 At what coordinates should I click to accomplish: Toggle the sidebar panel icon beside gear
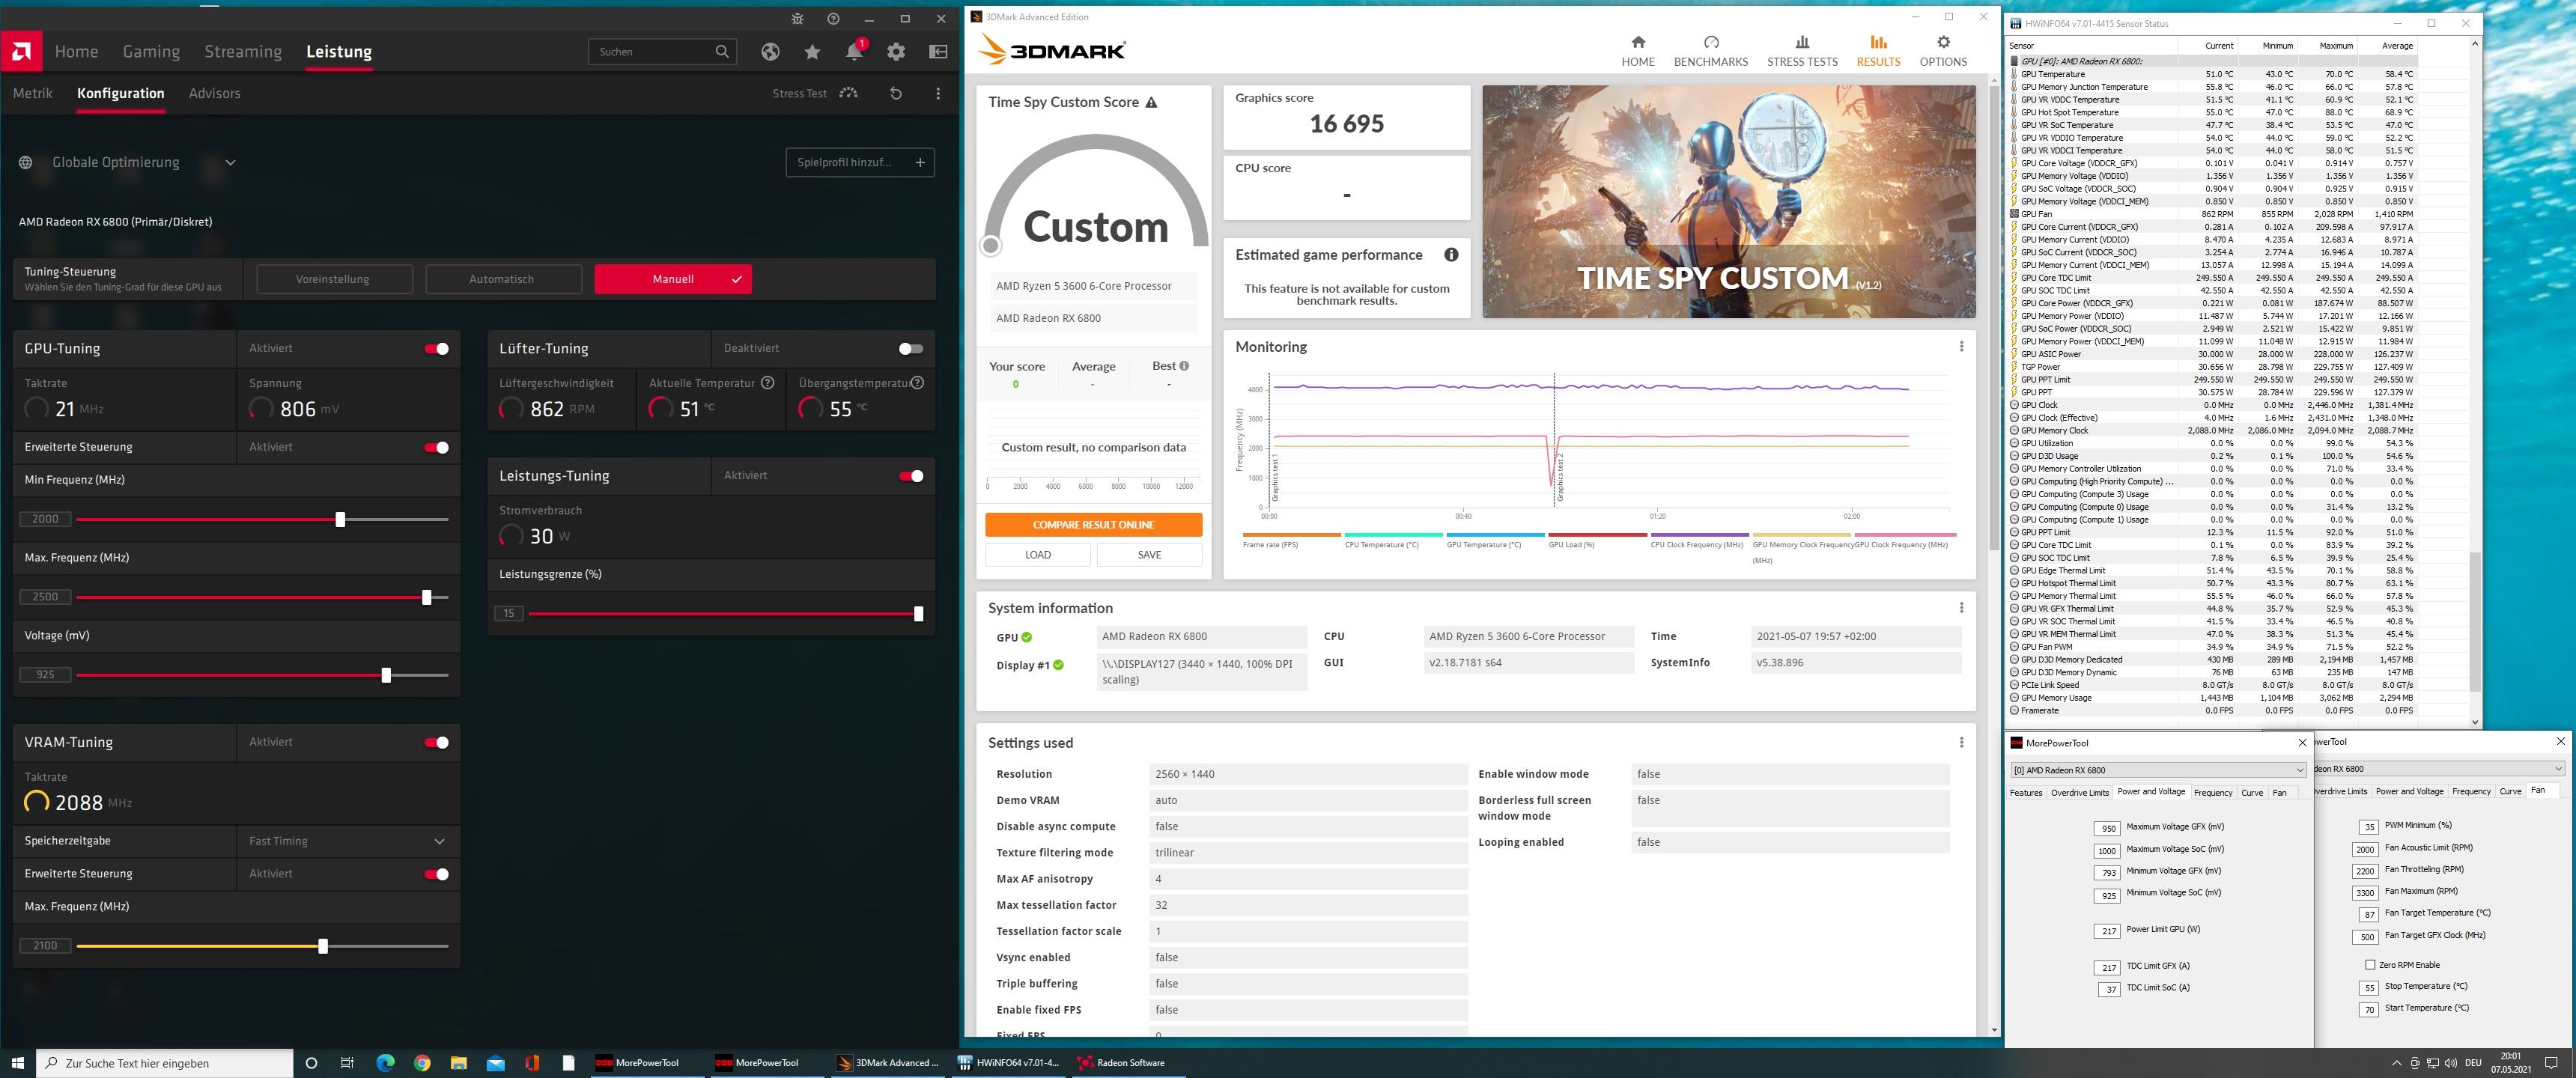point(938,51)
